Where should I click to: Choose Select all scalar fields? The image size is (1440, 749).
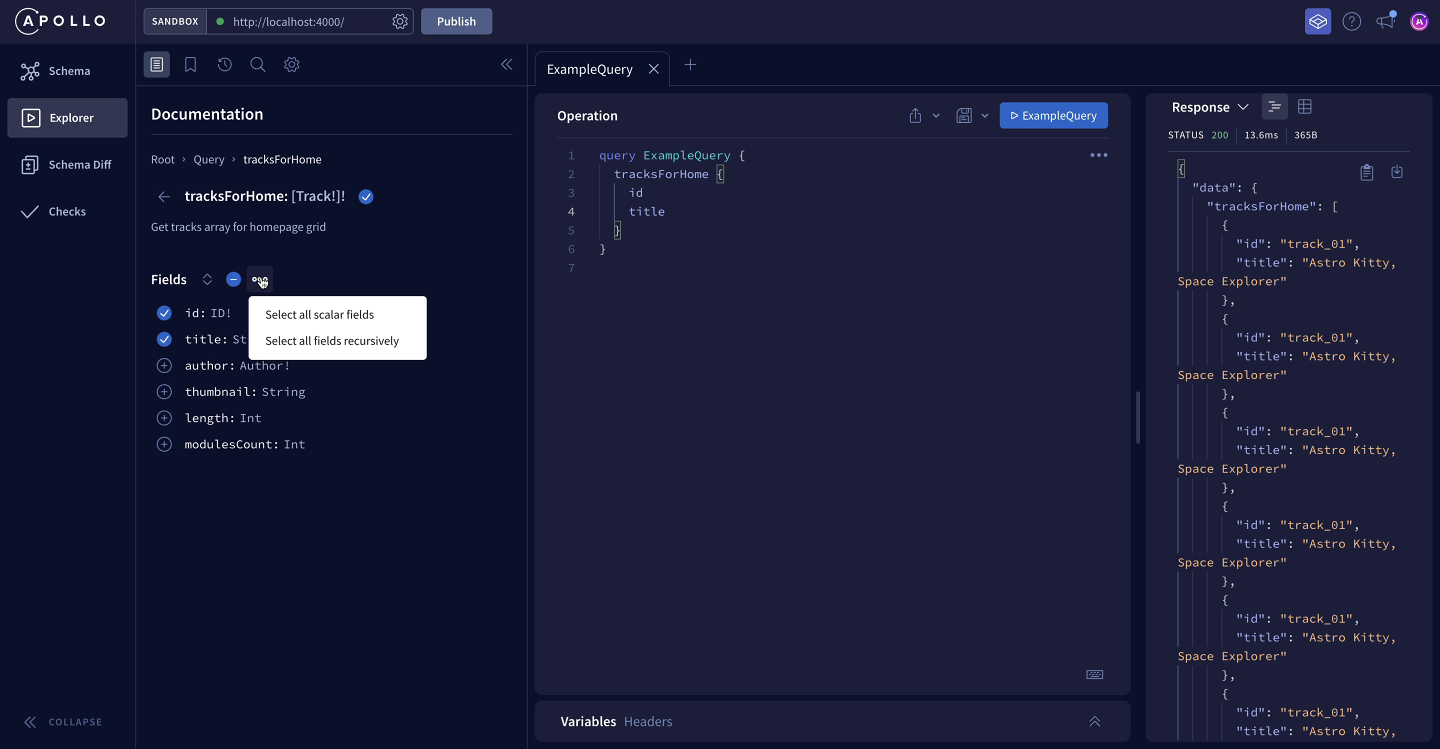(338, 315)
